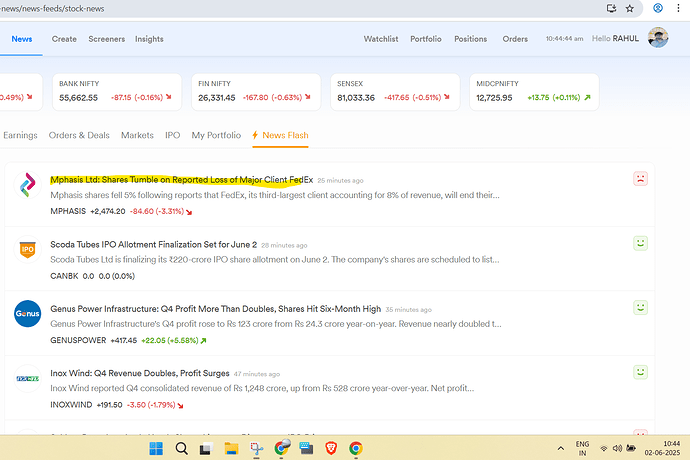The image size is (690, 460).
Task: Click the happy sentiment face on Genus Power news
Action: point(640,307)
